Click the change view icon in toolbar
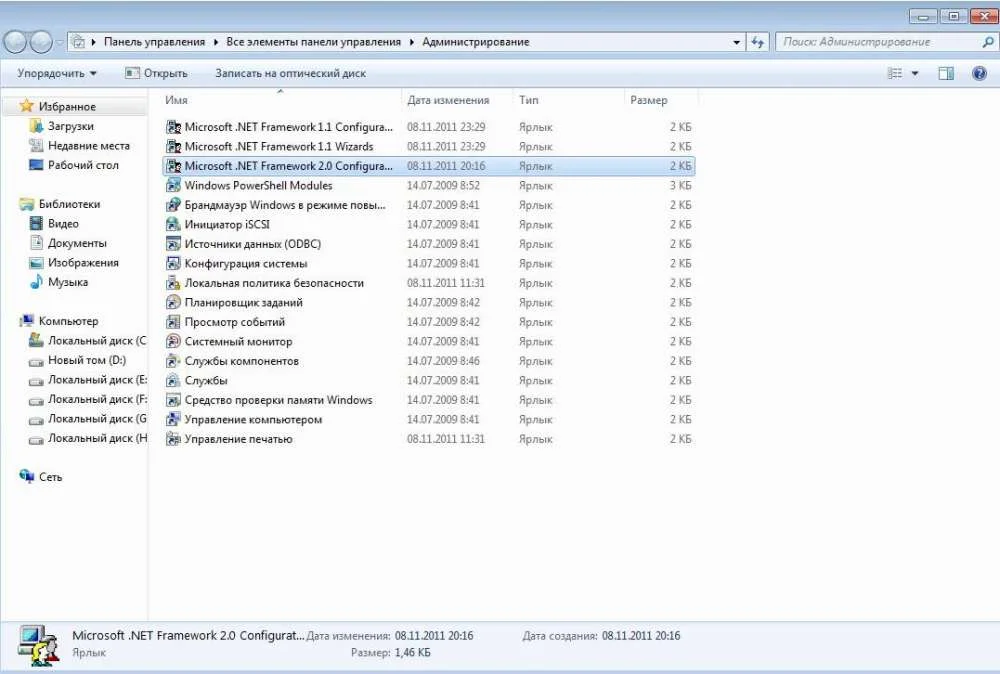 [x=895, y=73]
